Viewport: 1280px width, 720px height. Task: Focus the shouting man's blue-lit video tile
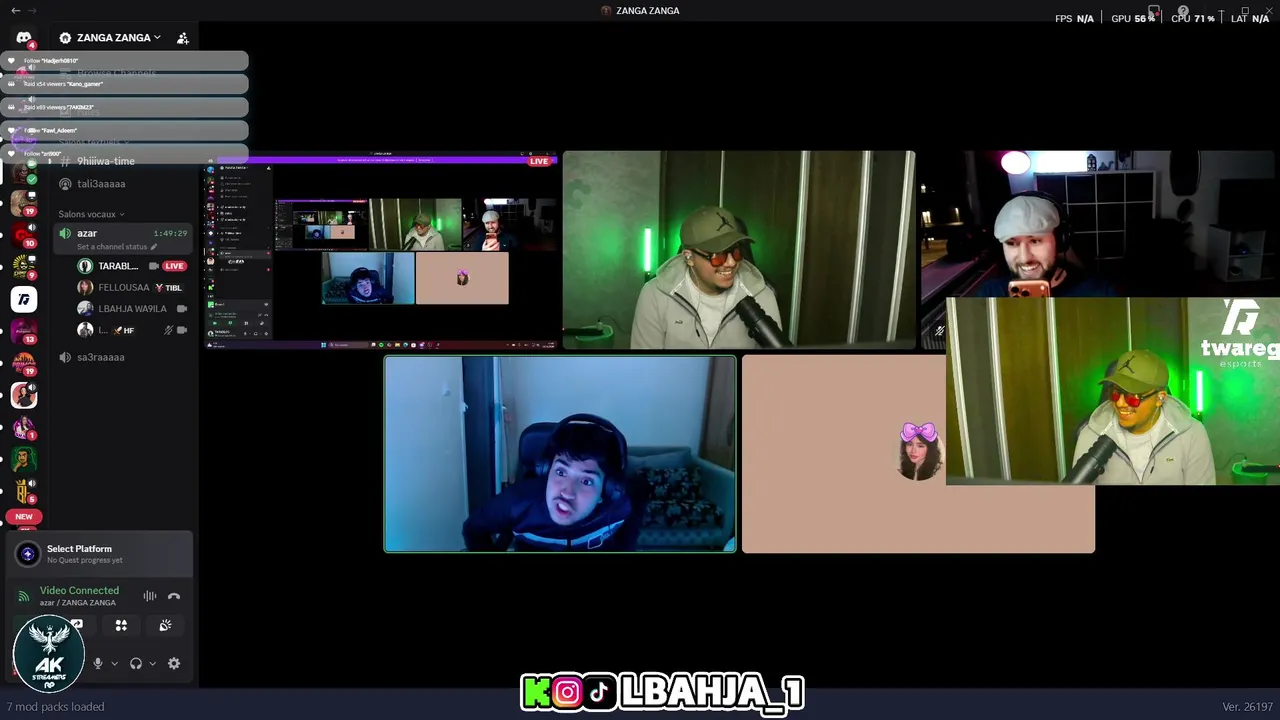[x=560, y=454]
